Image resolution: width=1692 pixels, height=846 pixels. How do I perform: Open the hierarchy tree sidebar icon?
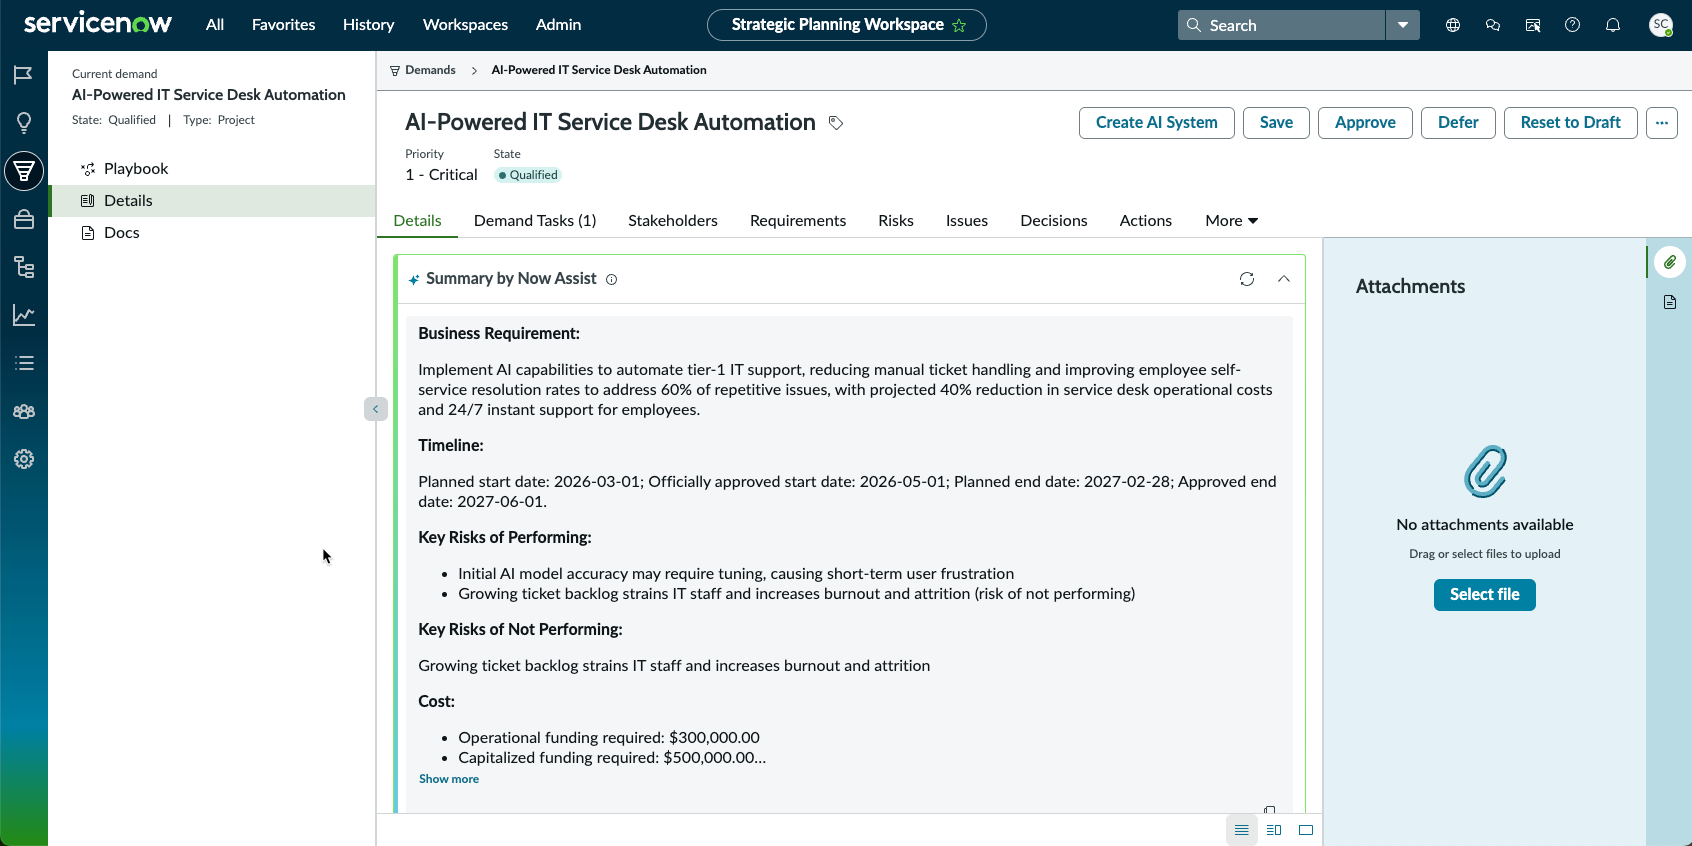click(24, 267)
